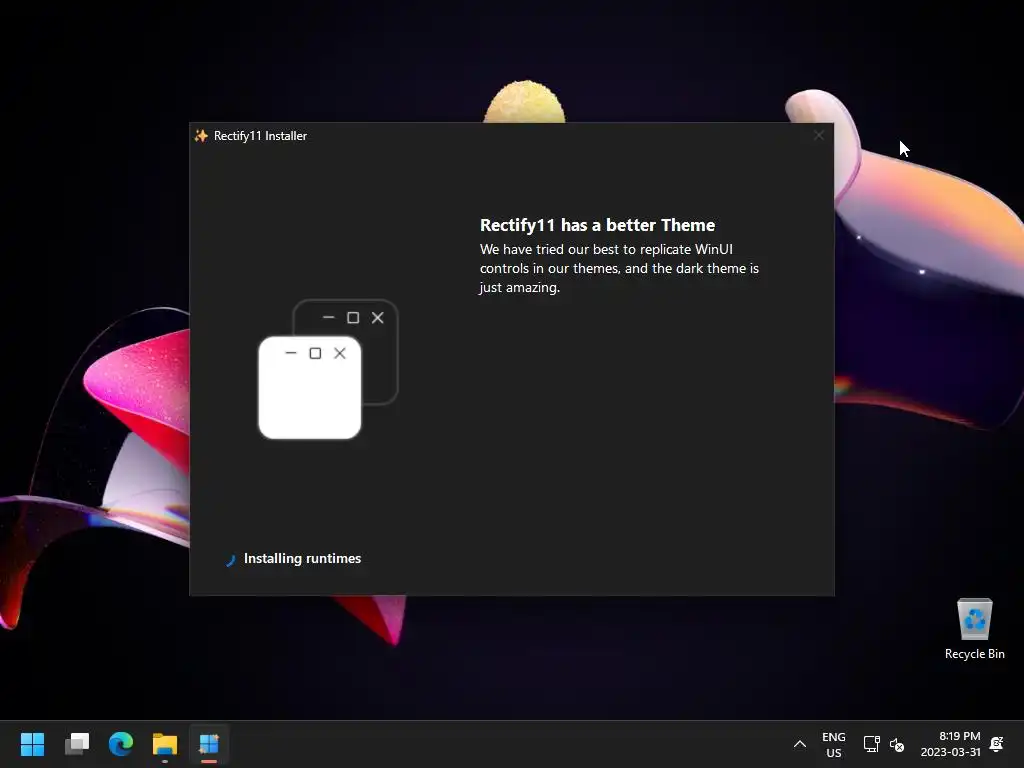
Task: Click the 'Installing runtimes' status text
Action: [x=302, y=558]
